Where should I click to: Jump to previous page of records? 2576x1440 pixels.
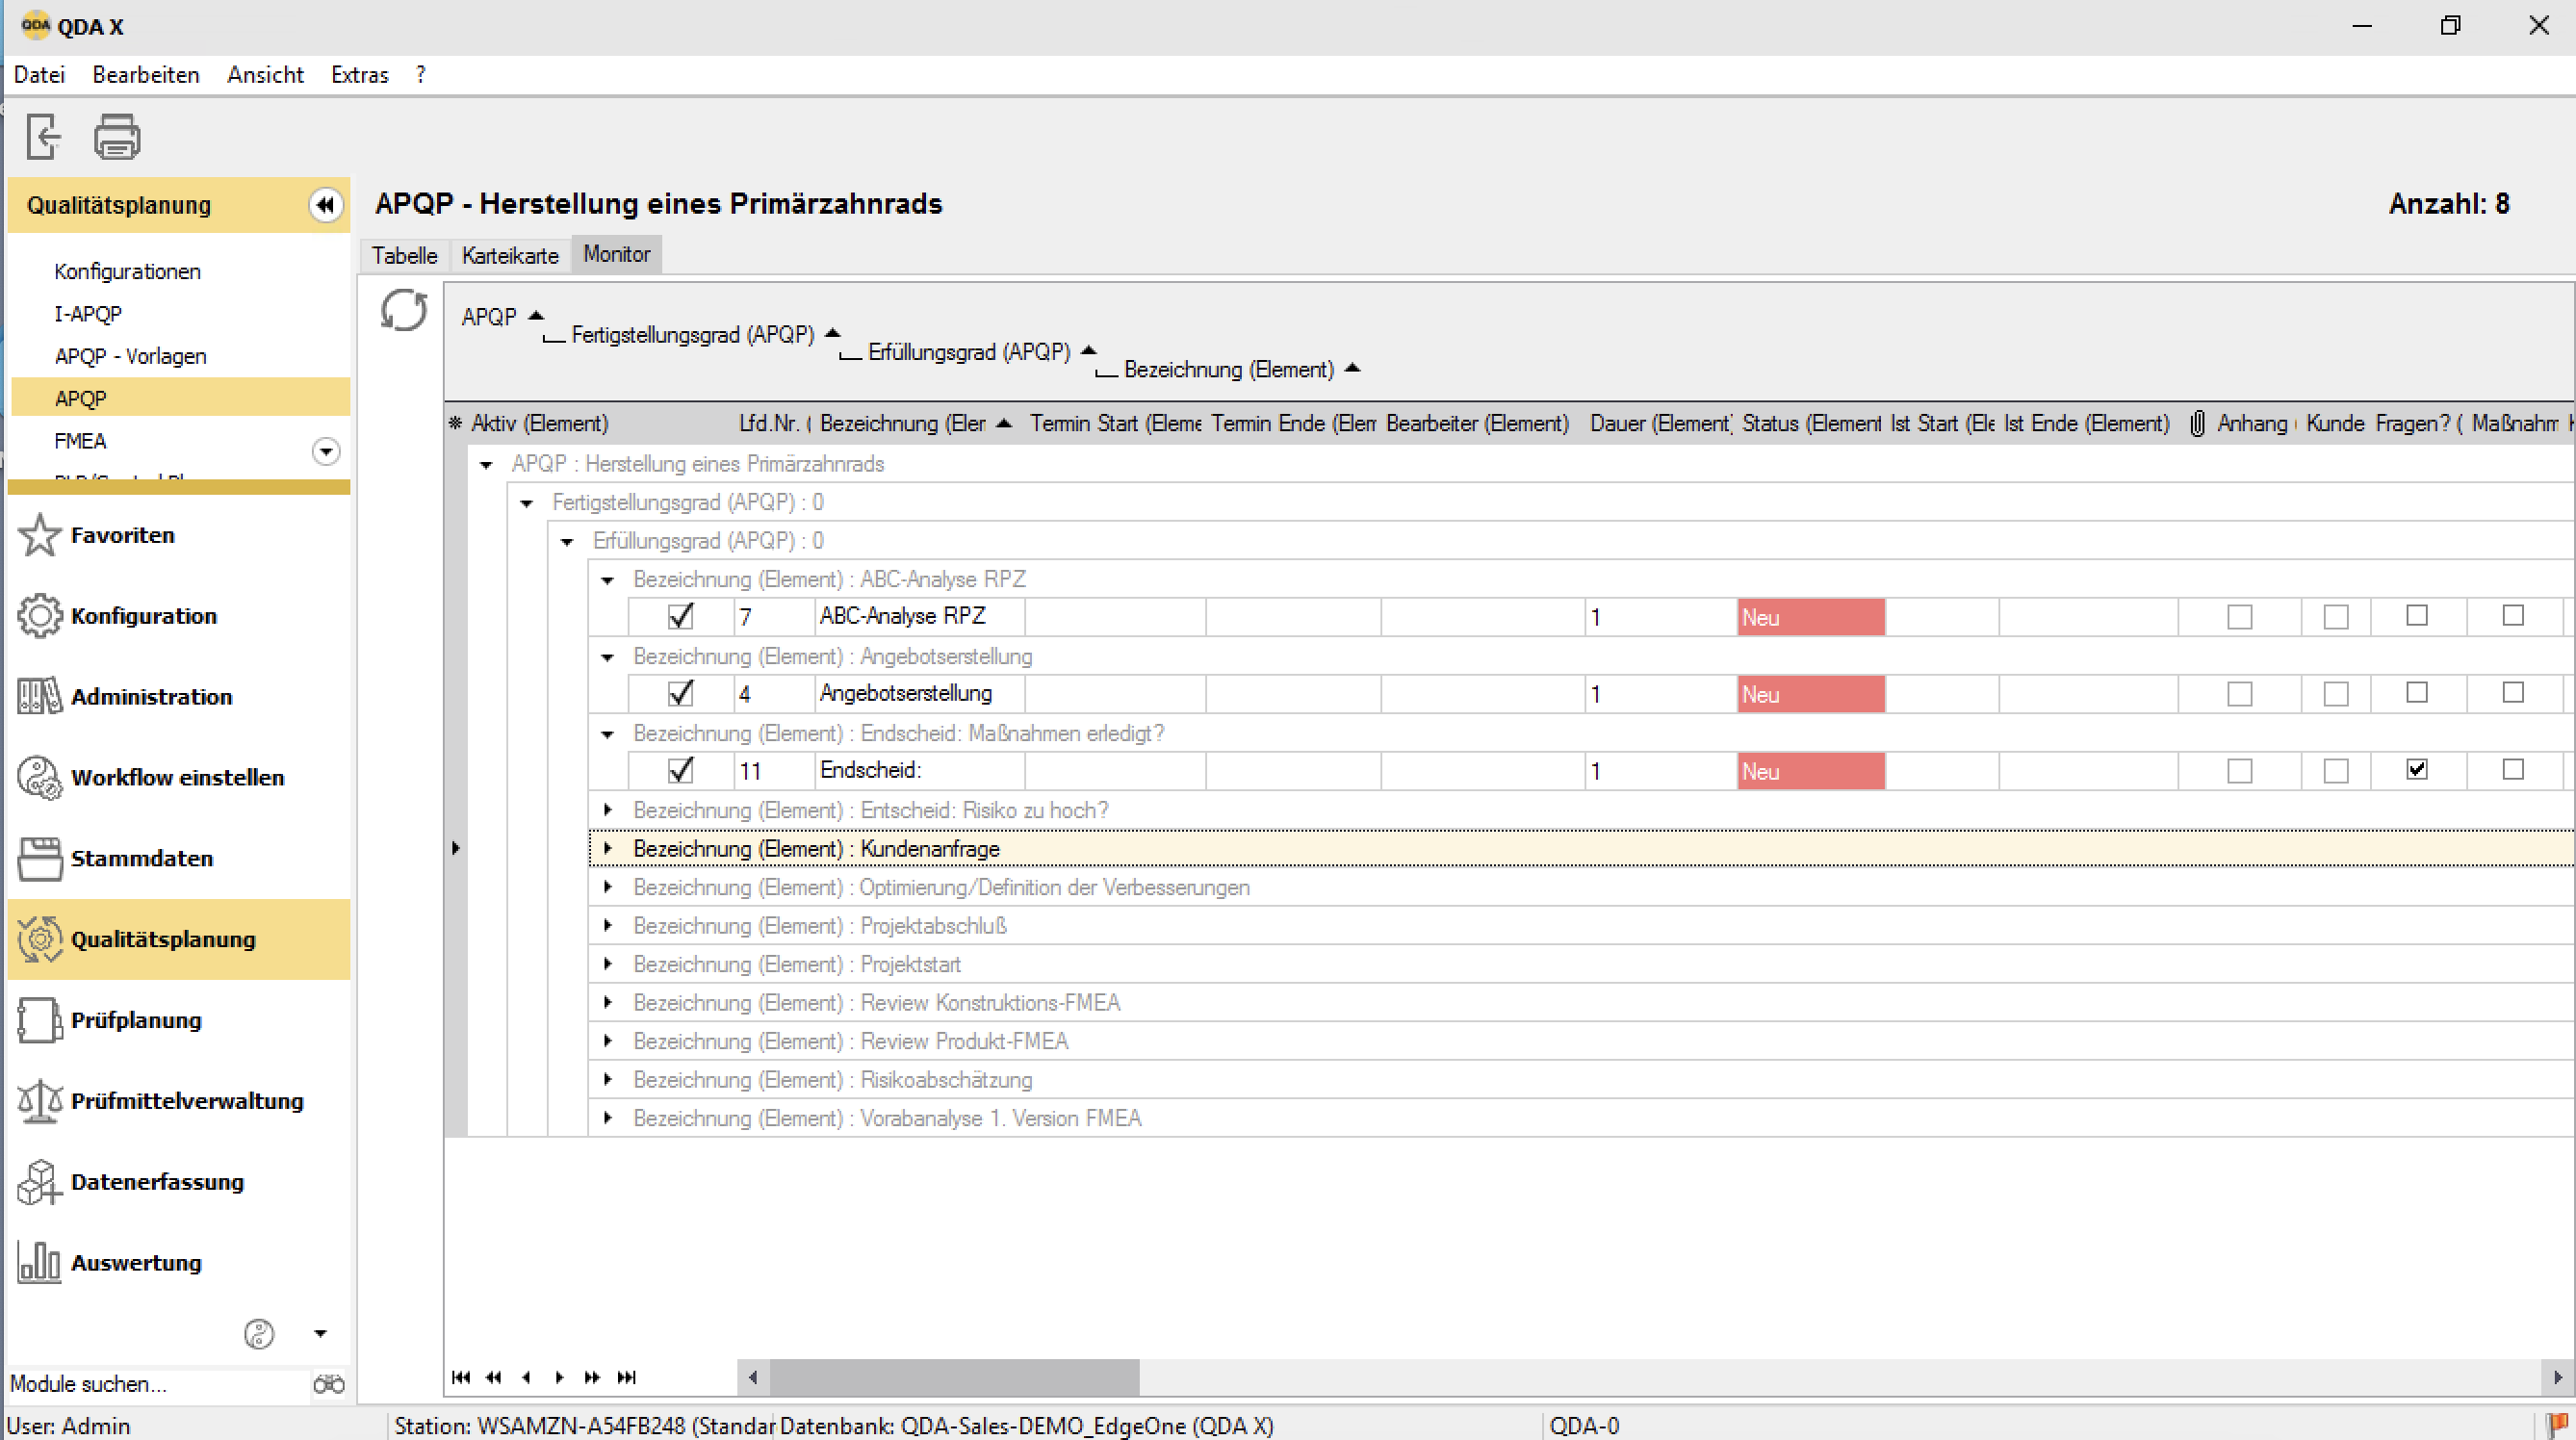494,1377
